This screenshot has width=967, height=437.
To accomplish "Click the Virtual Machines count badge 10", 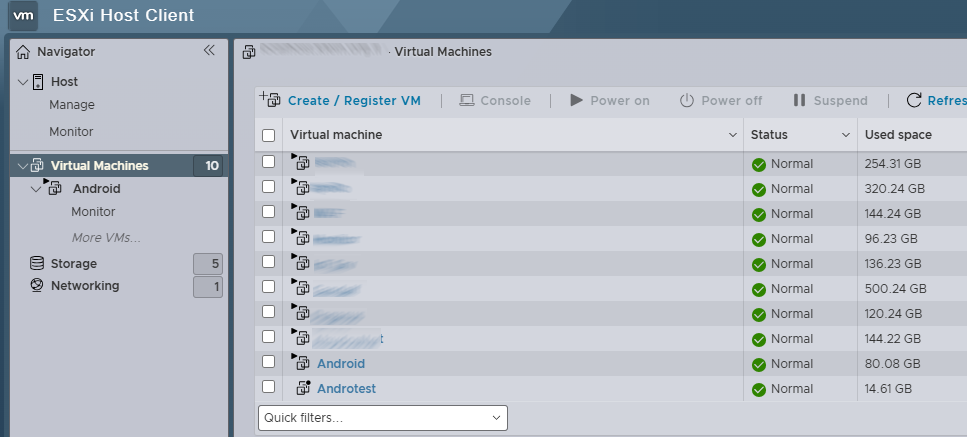I will coord(208,166).
